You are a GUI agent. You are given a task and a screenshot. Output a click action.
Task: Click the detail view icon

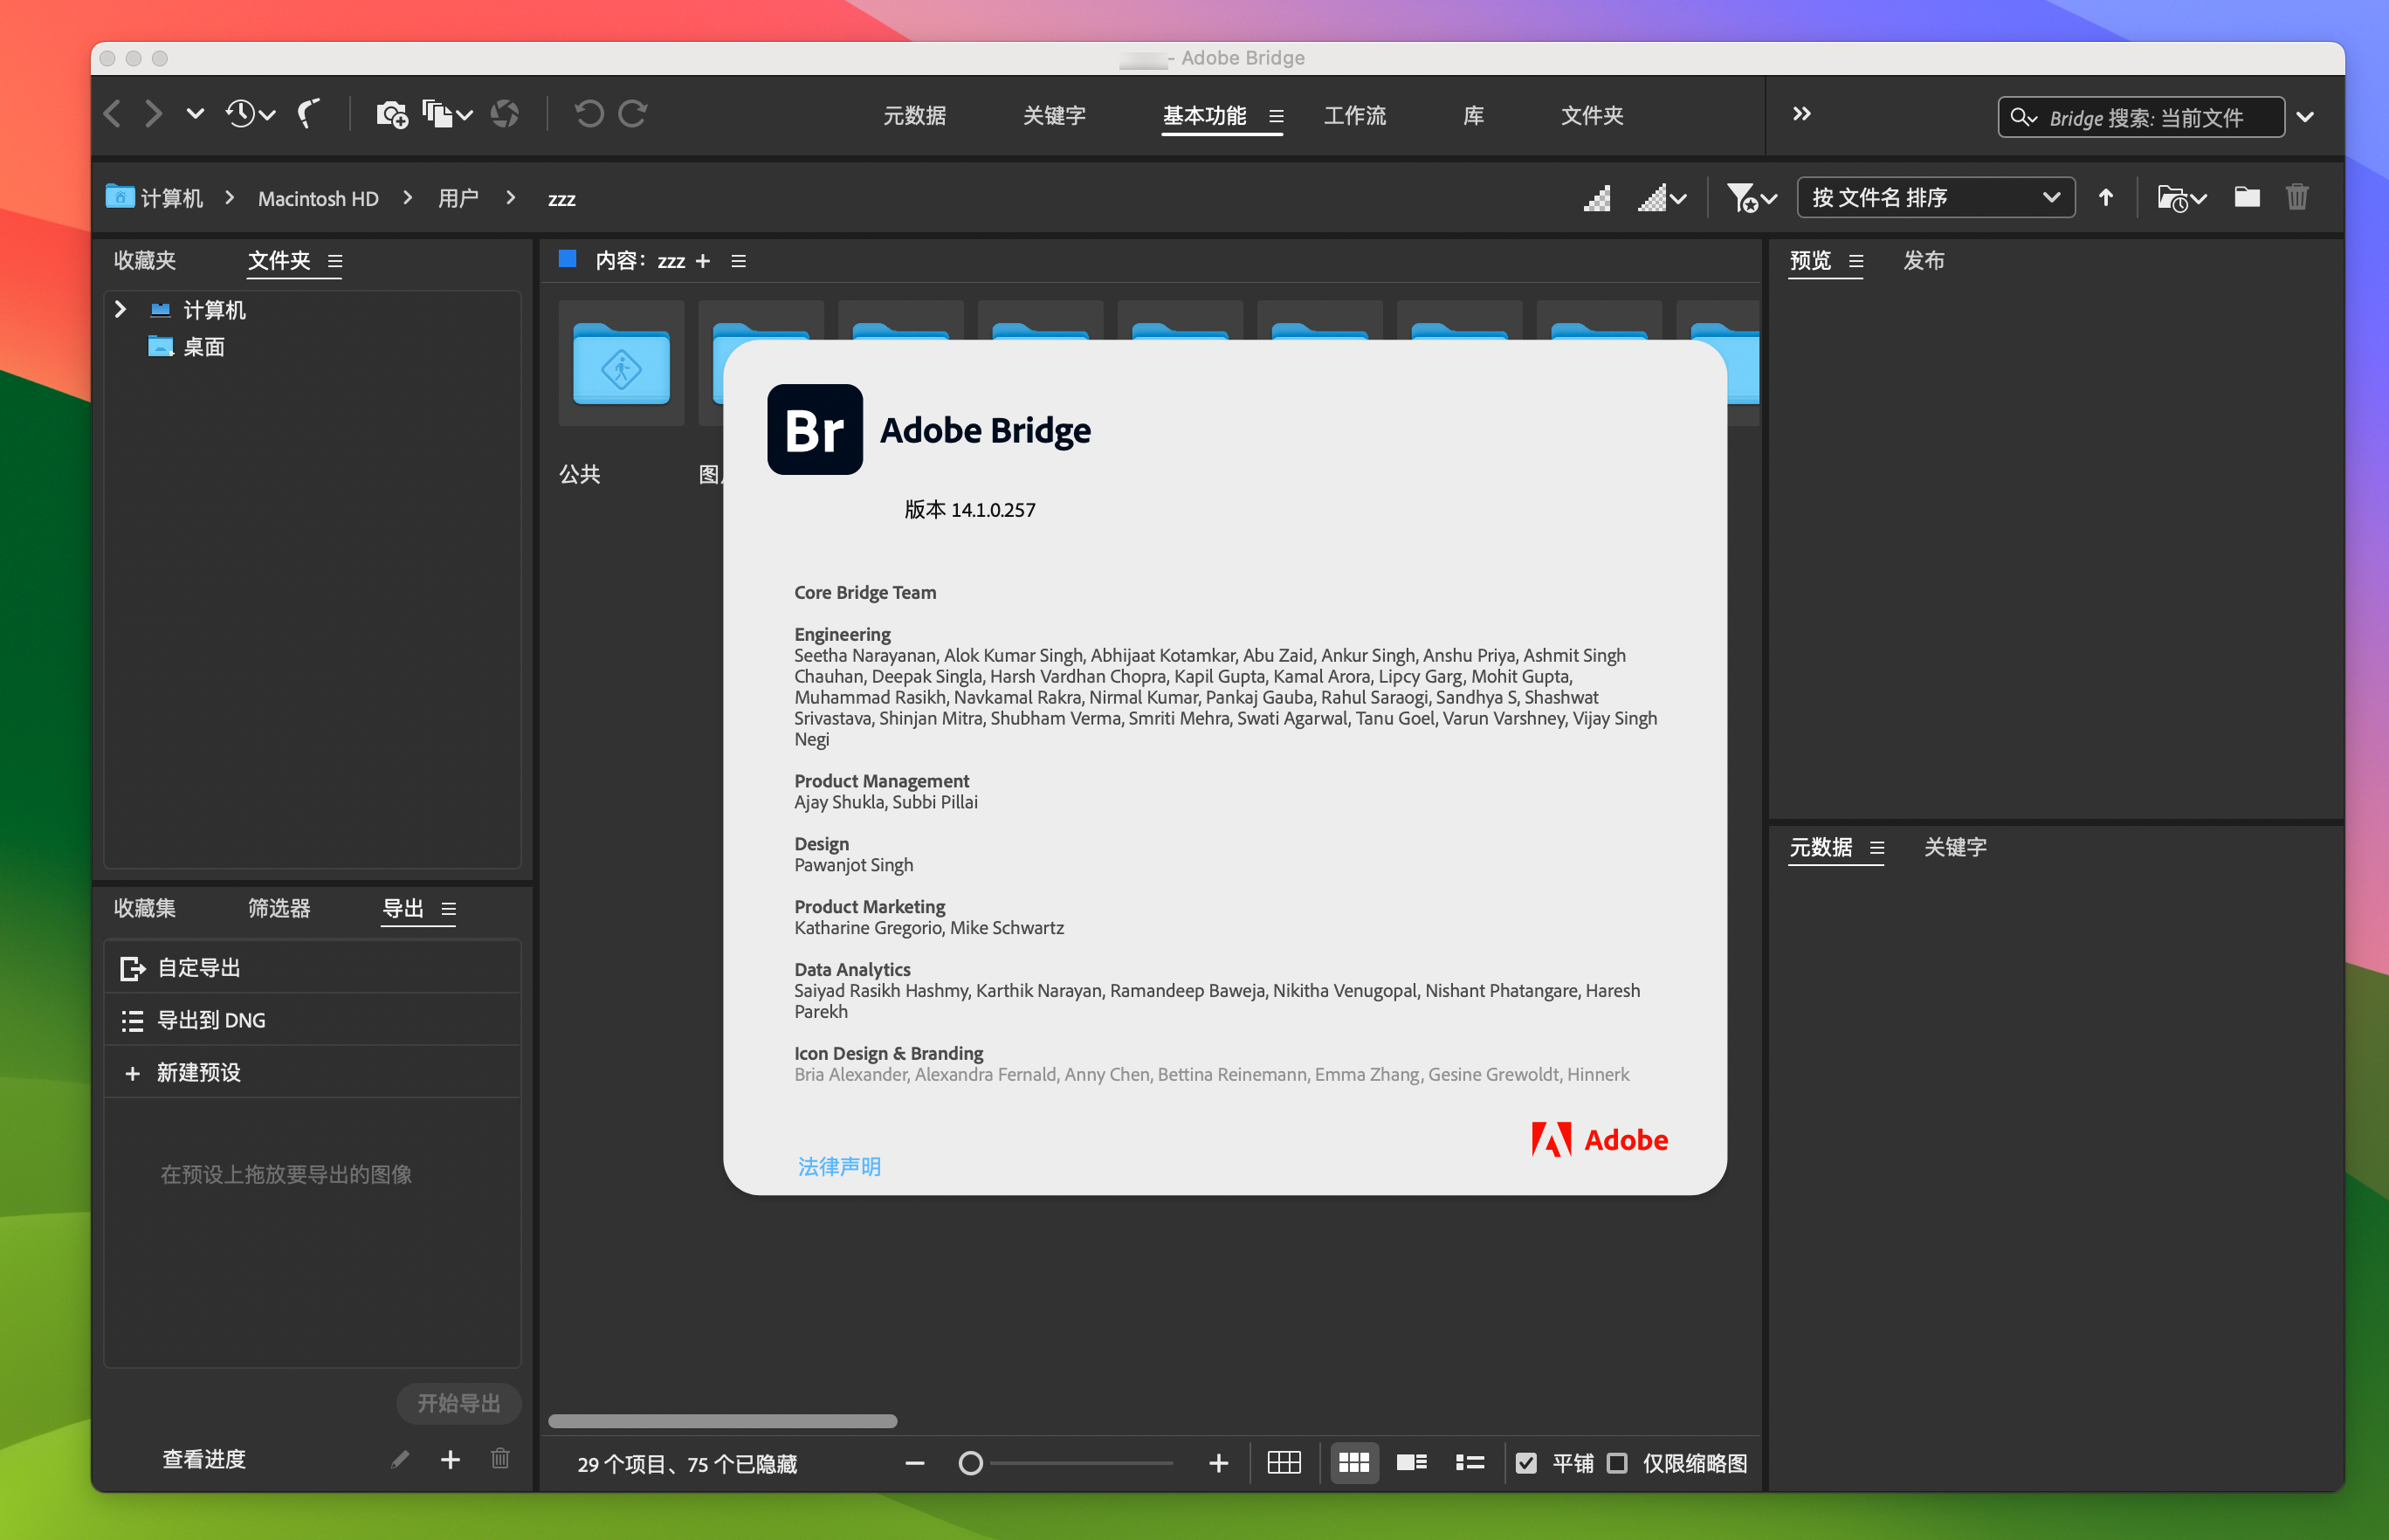[x=1414, y=1463]
